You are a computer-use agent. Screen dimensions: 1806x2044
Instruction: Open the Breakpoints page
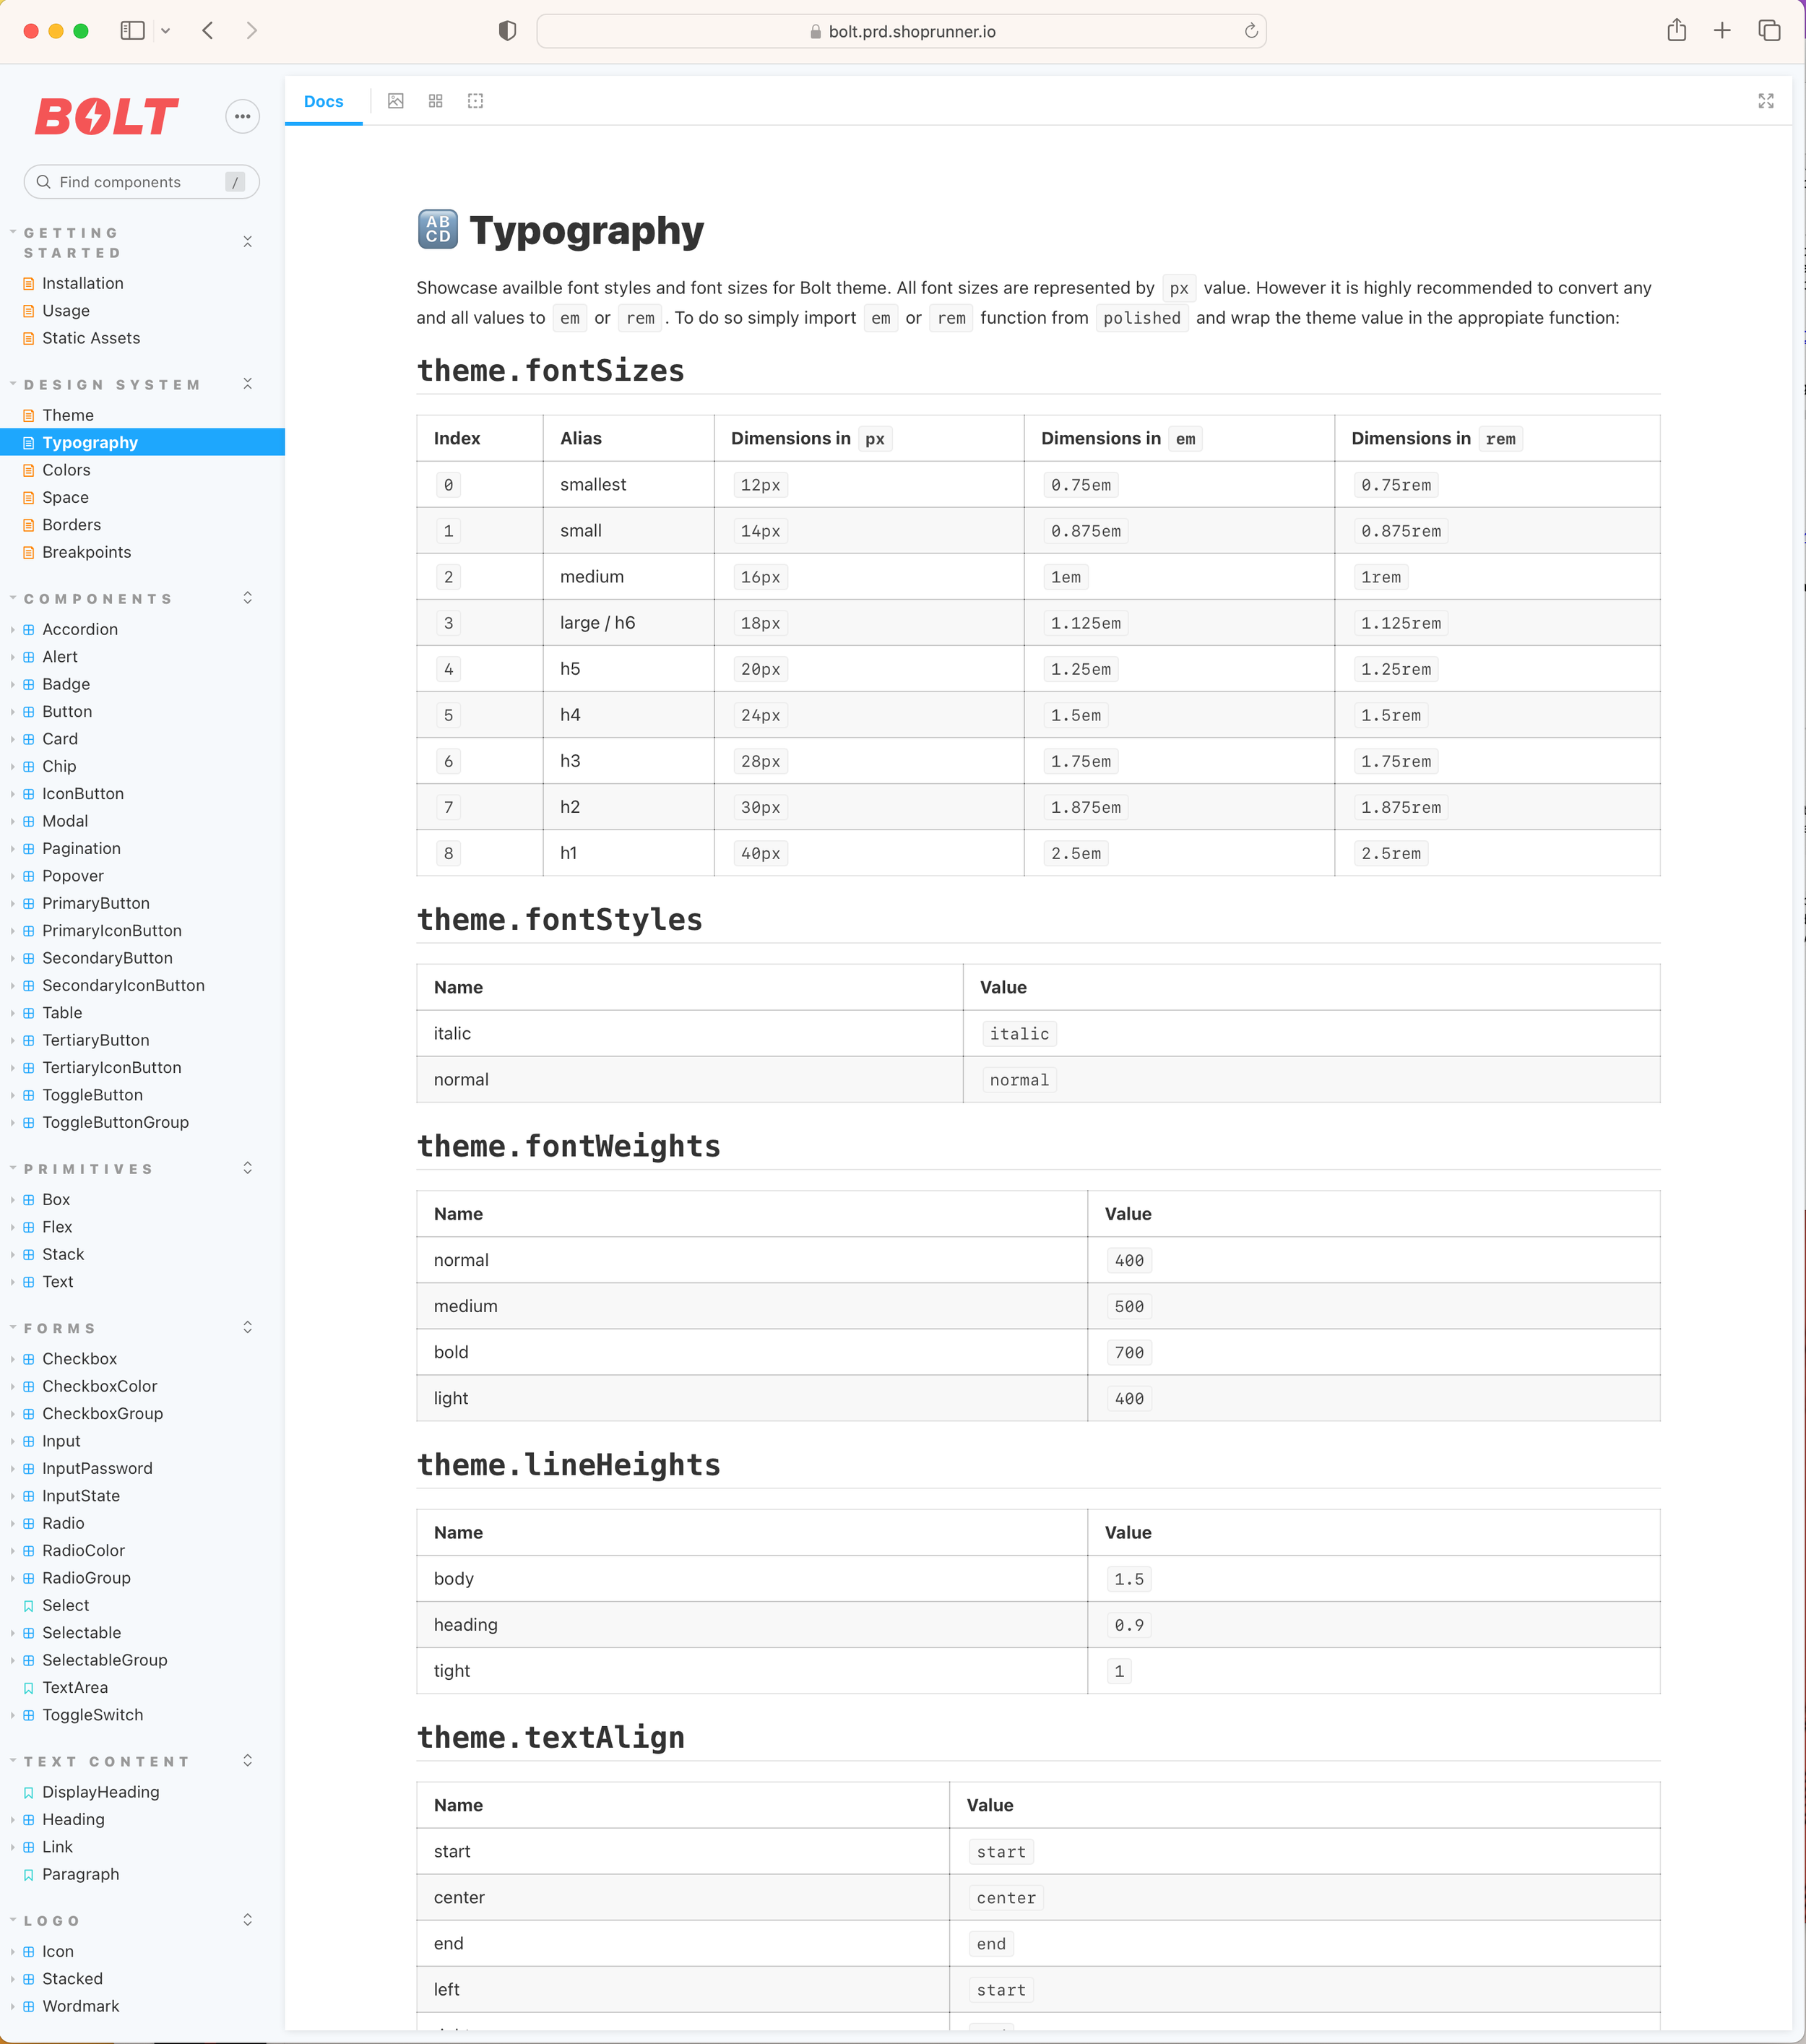(86, 552)
